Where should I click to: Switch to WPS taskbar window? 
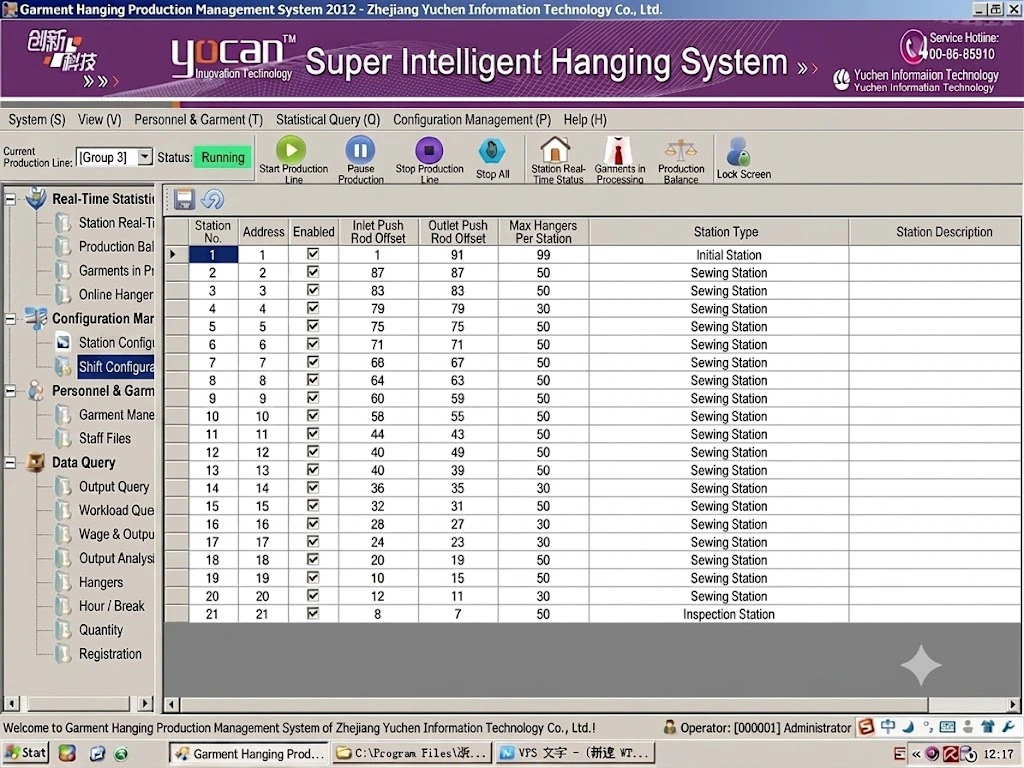click(575, 754)
